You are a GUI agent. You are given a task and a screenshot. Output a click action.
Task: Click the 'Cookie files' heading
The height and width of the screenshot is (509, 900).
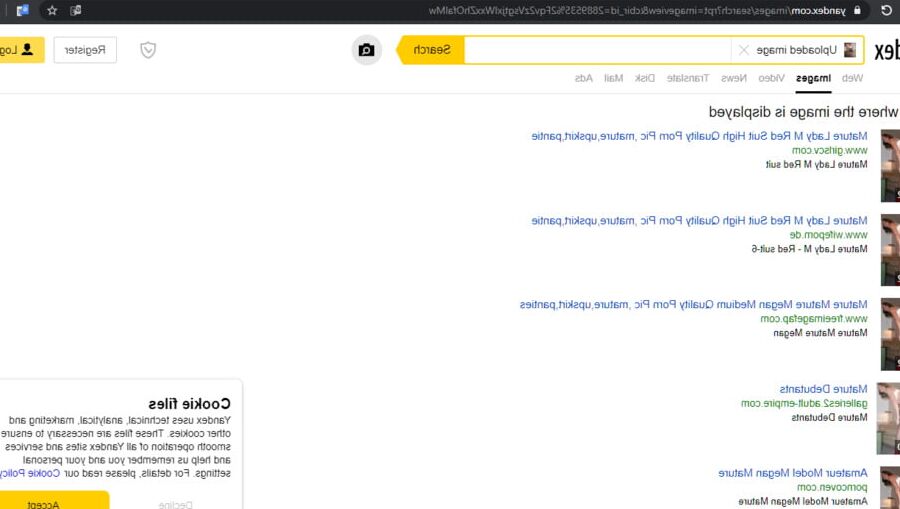(x=189, y=403)
